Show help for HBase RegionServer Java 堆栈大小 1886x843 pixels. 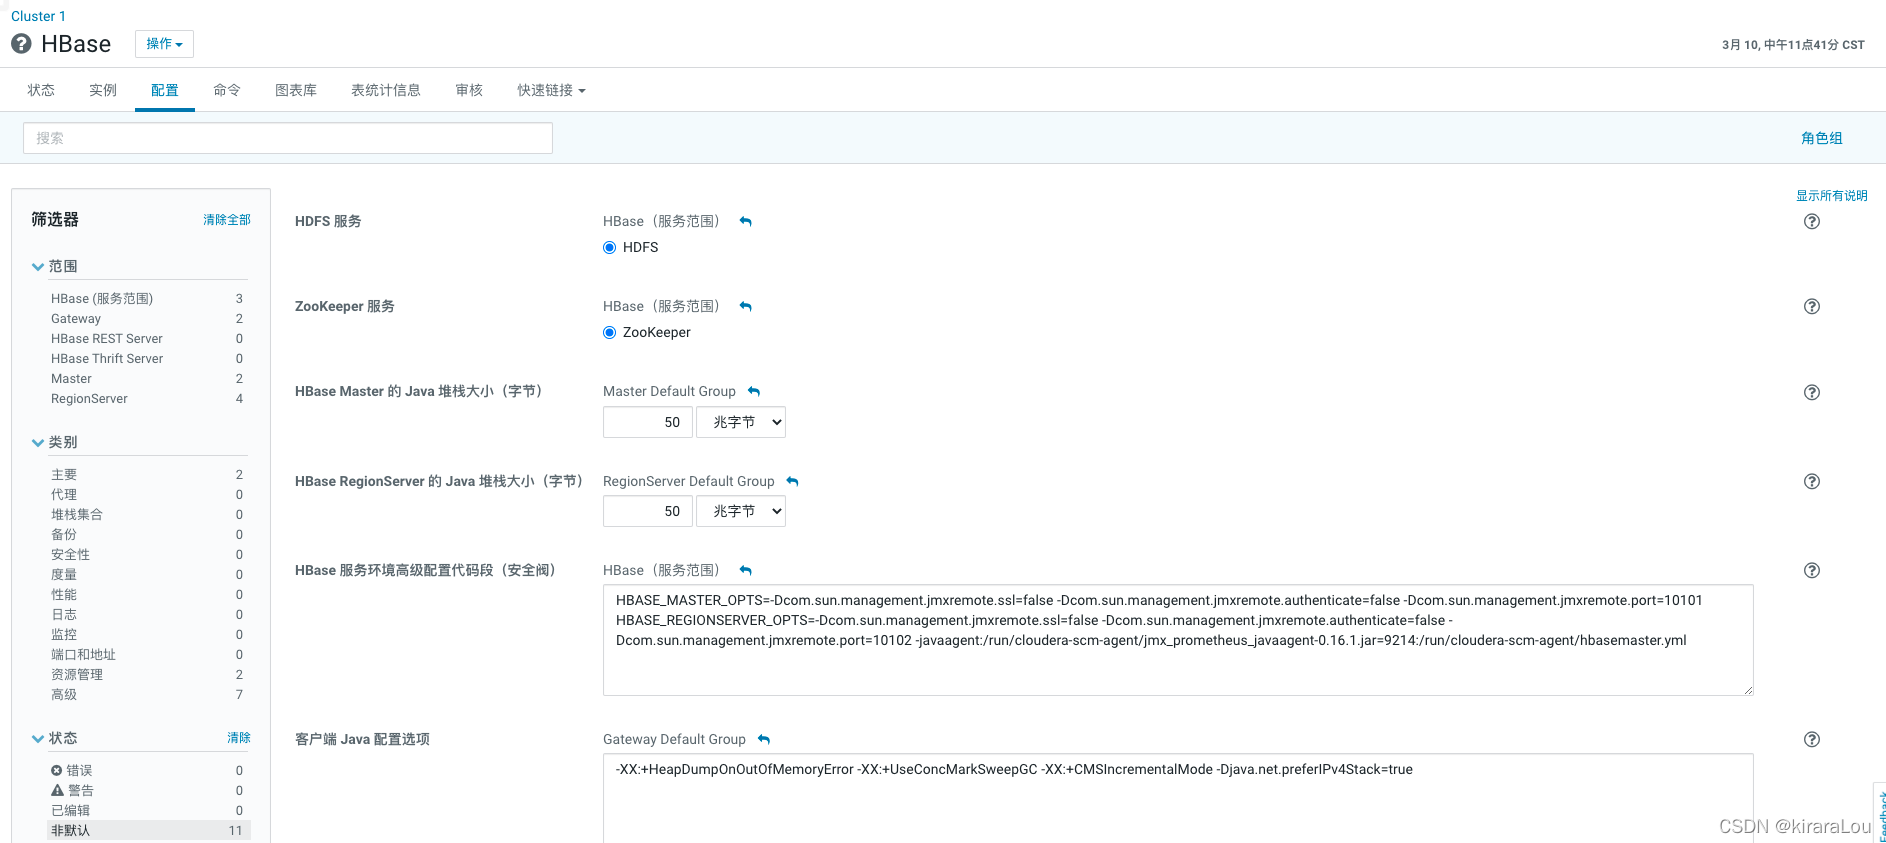(x=1811, y=482)
